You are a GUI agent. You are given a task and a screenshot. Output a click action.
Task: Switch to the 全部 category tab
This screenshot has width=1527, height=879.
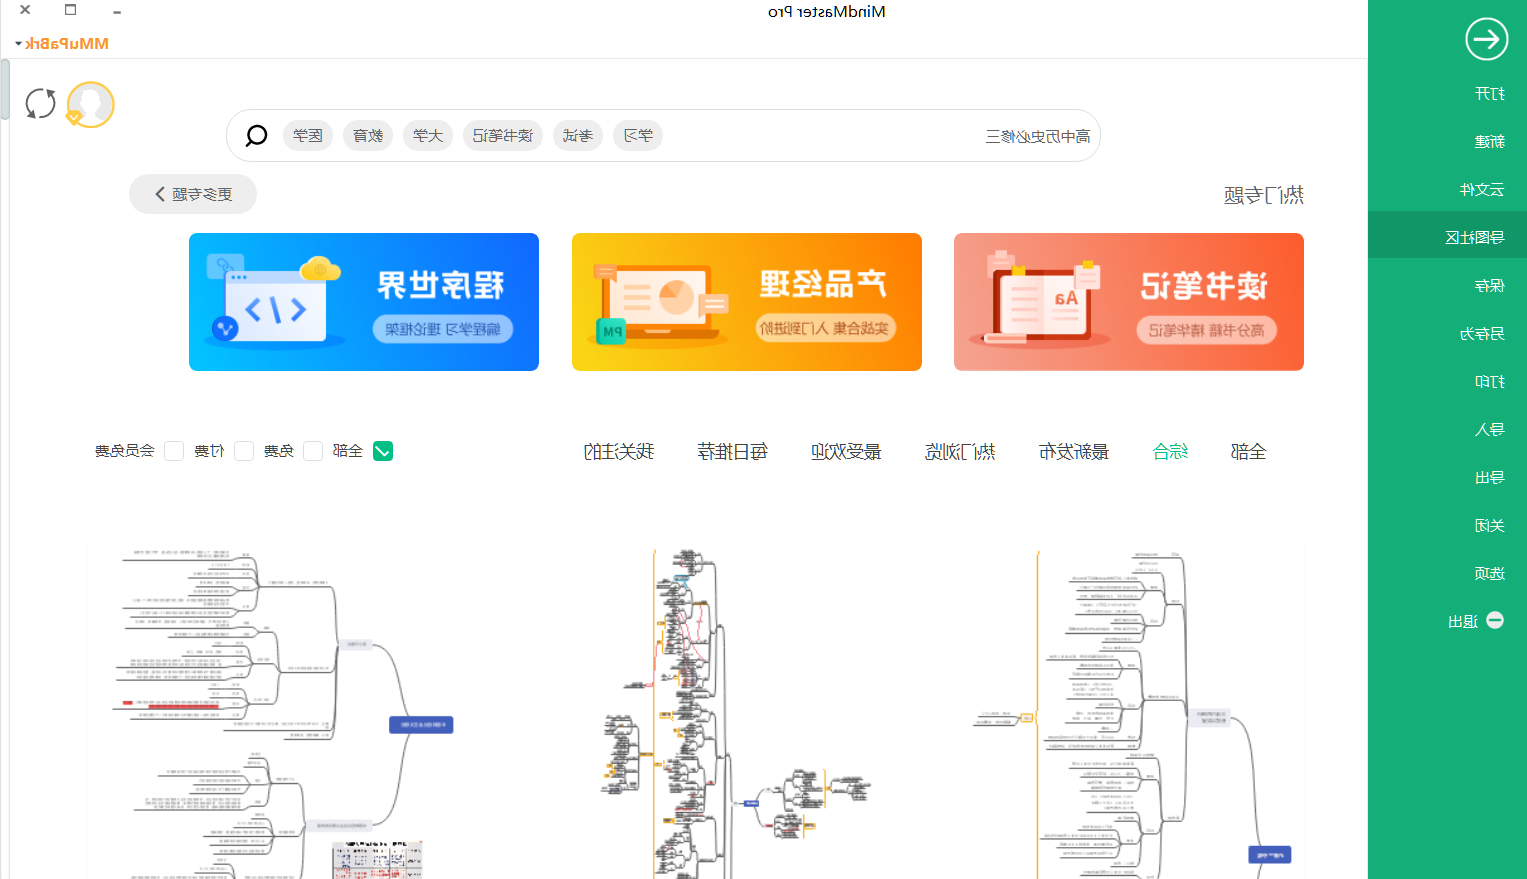coord(1249,452)
